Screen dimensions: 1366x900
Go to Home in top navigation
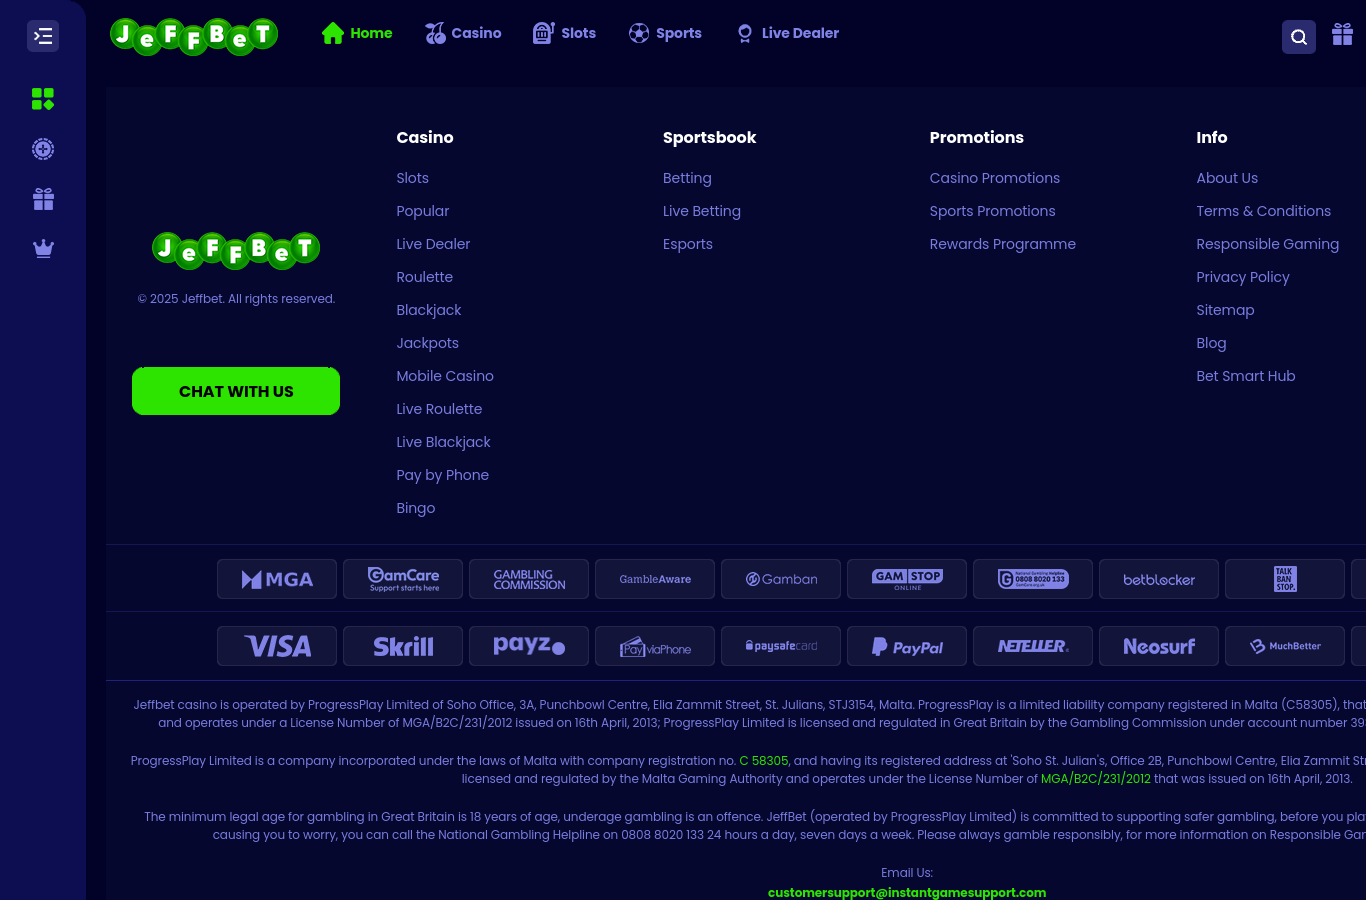(x=357, y=33)
